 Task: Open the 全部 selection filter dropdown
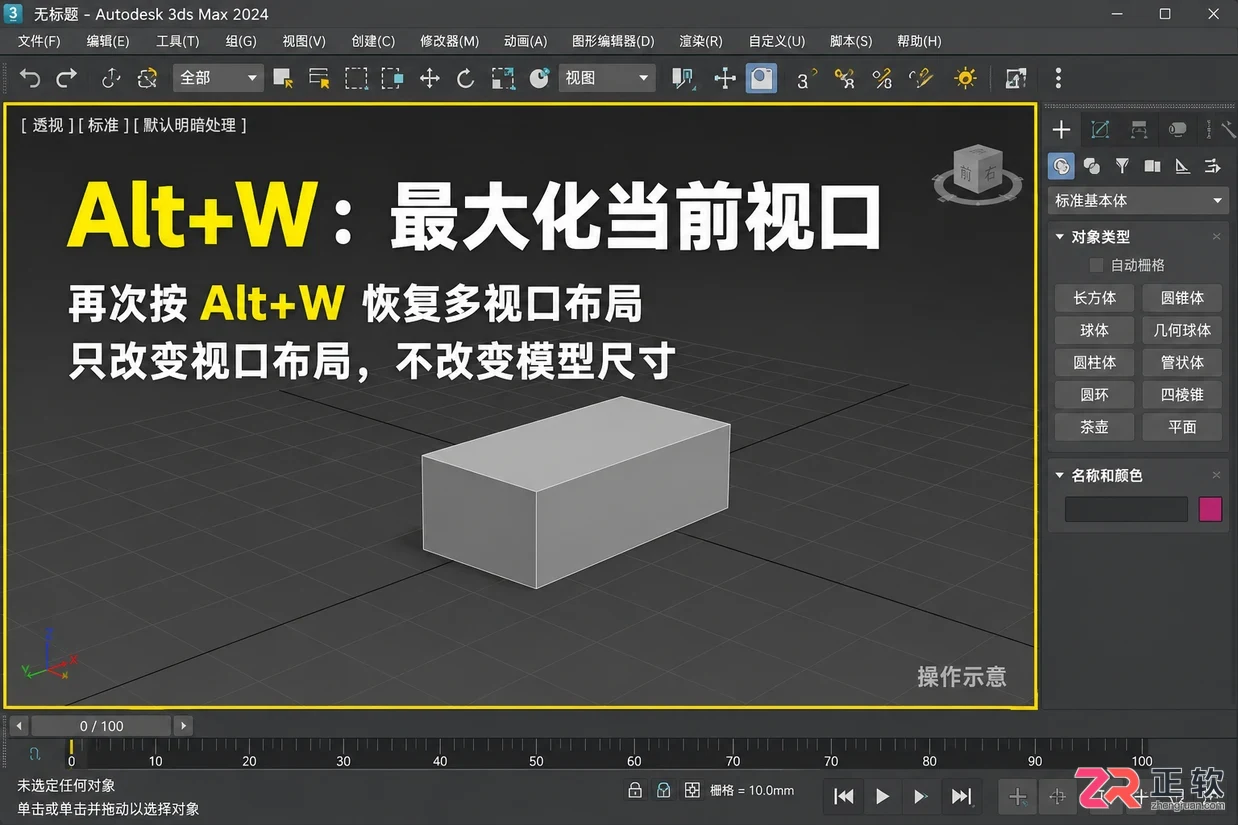(x=218, y=78)
